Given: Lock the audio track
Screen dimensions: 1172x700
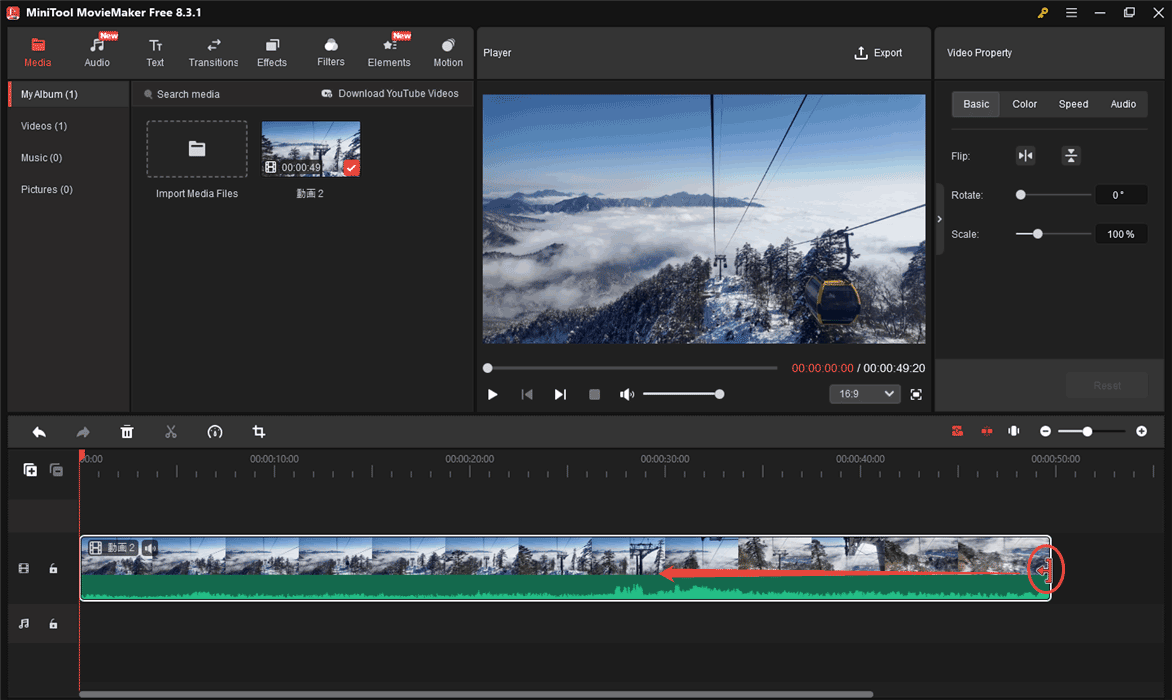Looking at the screenshot, I should [53, 623].
